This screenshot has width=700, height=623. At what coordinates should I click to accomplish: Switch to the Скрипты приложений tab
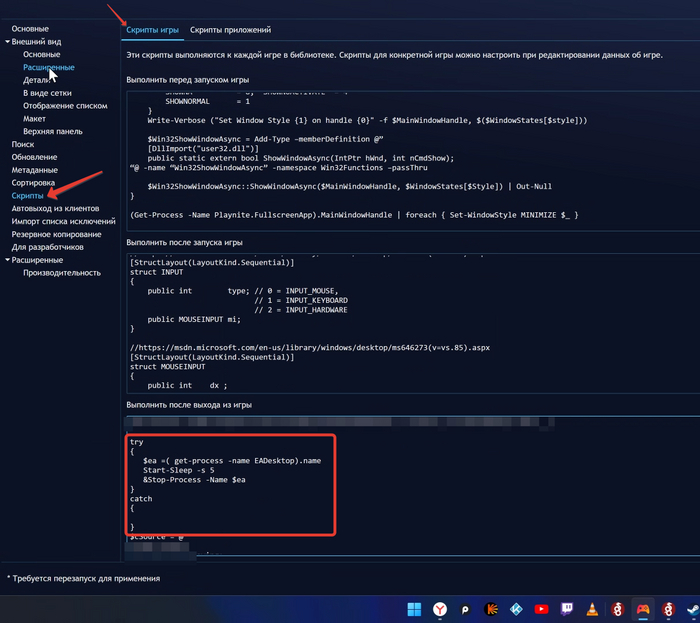click(230, 30)
